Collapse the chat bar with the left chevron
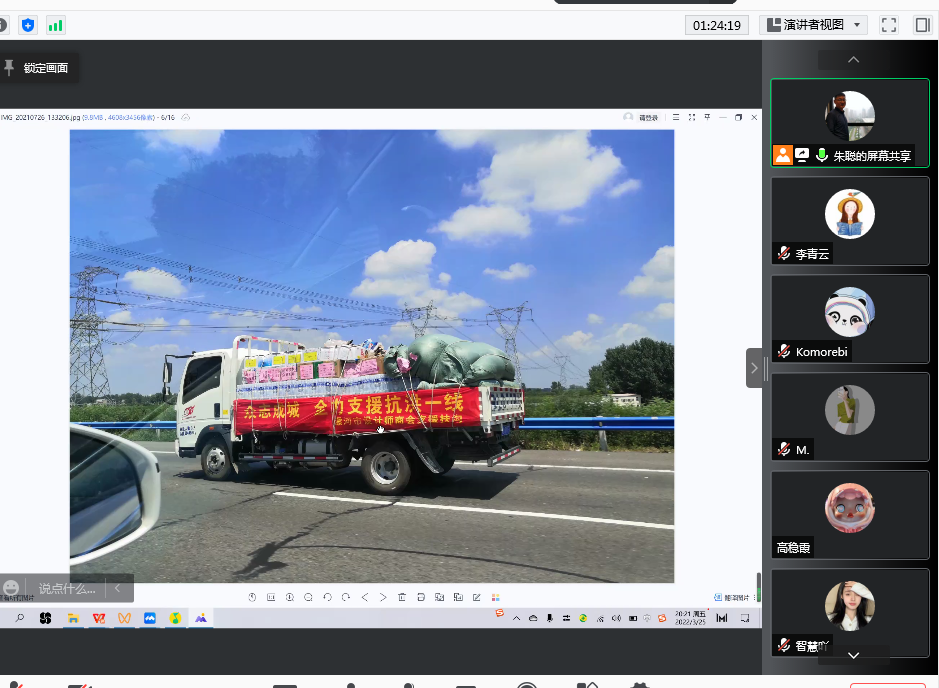Viewport: 939px width, 688px height. 118,588
